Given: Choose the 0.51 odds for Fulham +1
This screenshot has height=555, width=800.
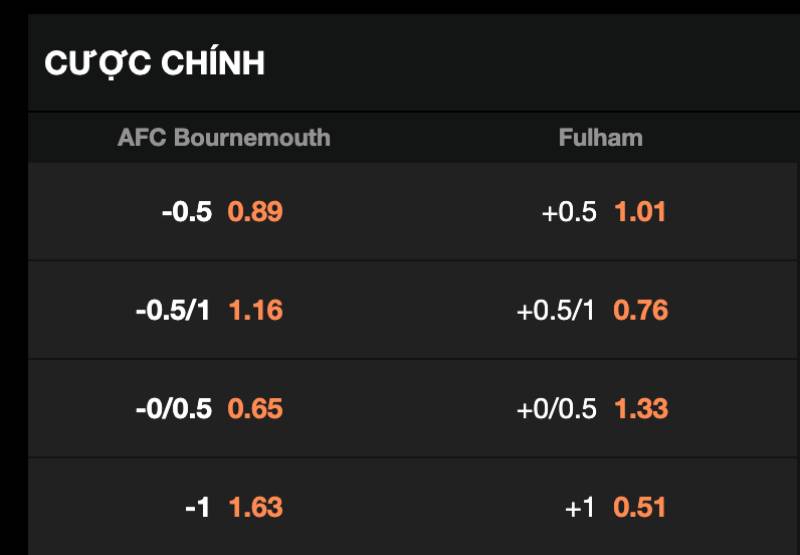Looking at the screenshot, I should coord(640,507).
